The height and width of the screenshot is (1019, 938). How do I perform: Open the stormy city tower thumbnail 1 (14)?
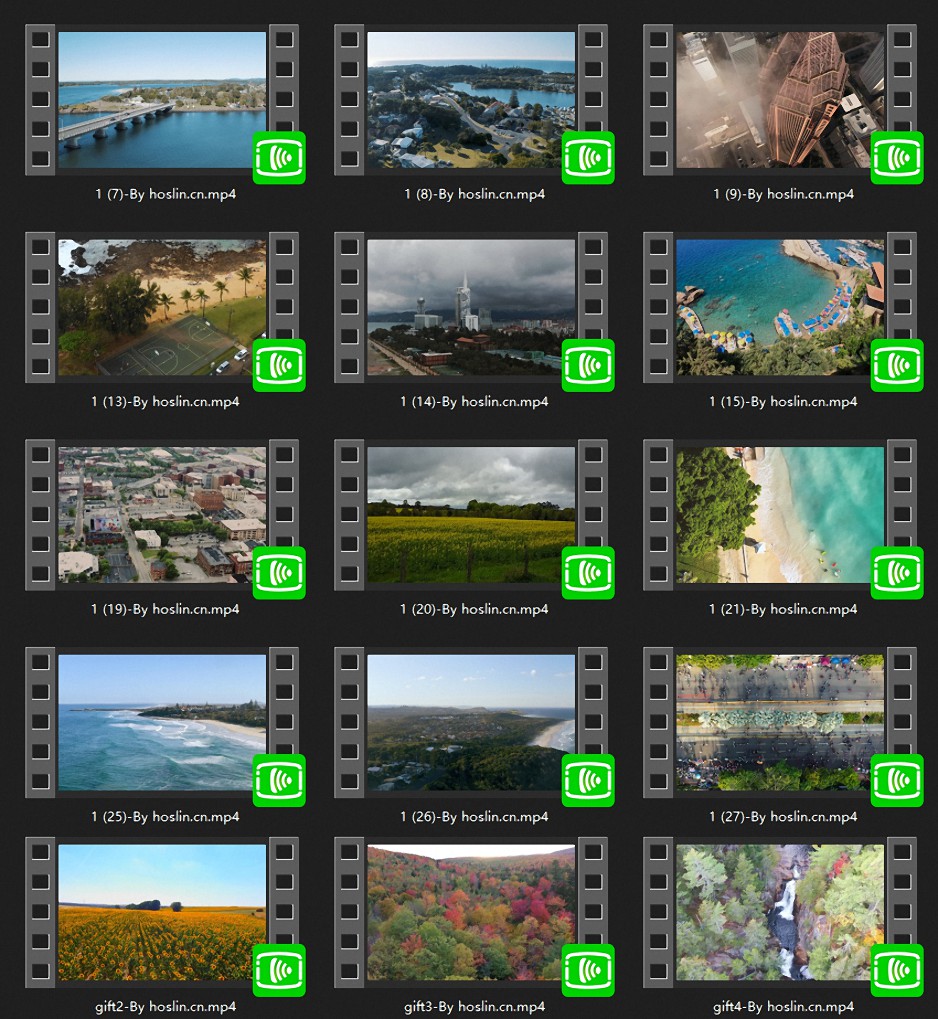click(471, 307)
